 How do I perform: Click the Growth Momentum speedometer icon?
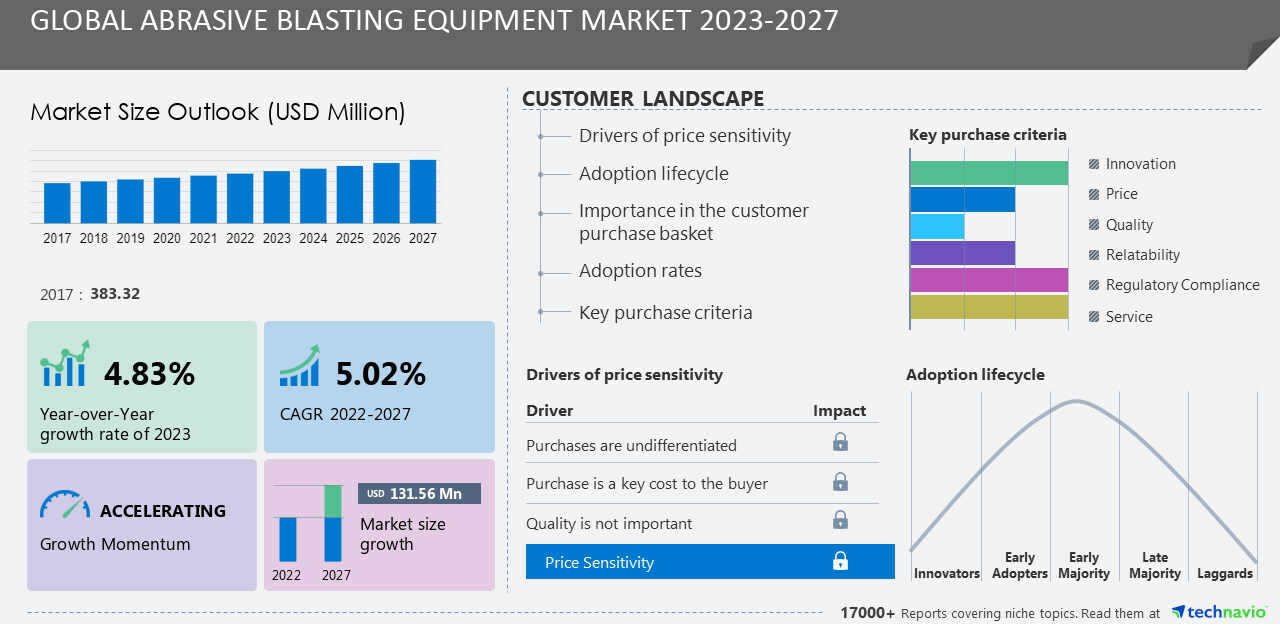65,504
